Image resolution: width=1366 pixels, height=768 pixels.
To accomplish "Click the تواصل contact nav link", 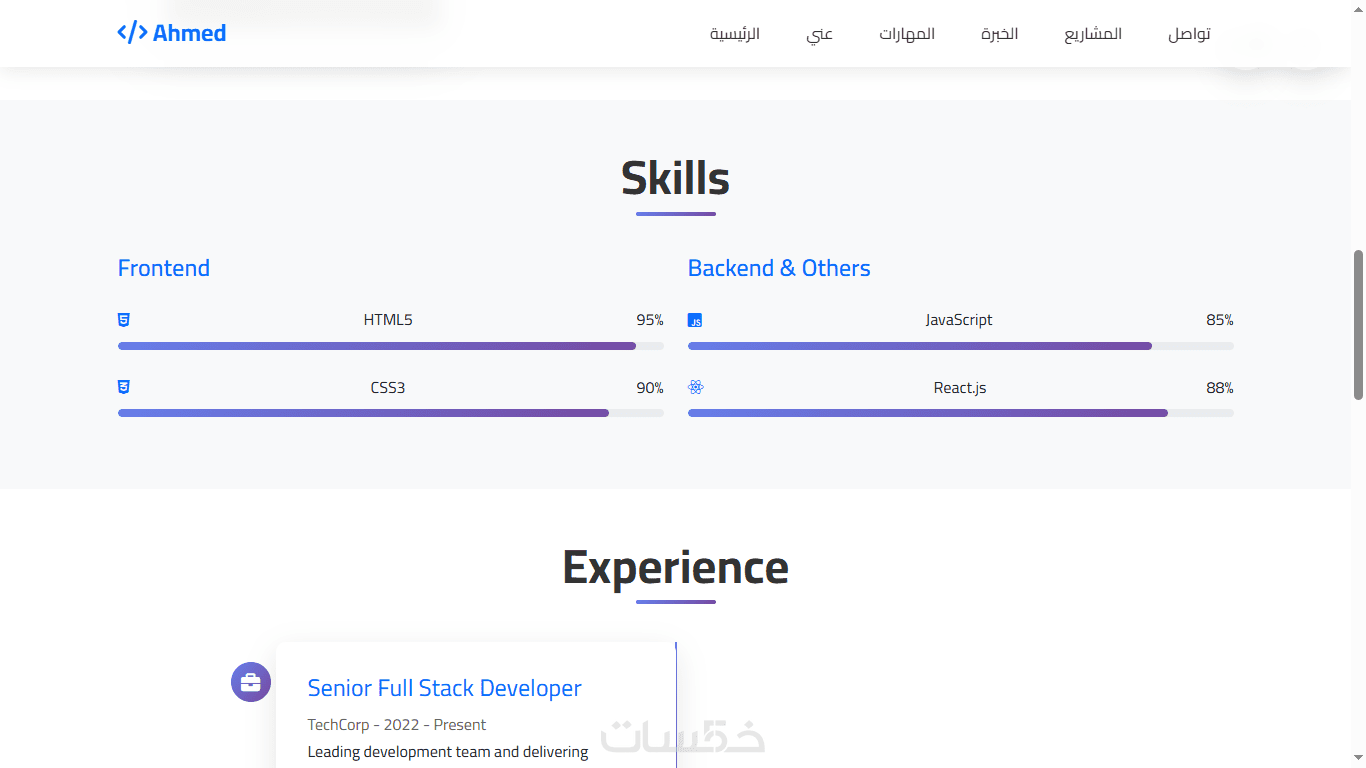I will coord(1189,34).
